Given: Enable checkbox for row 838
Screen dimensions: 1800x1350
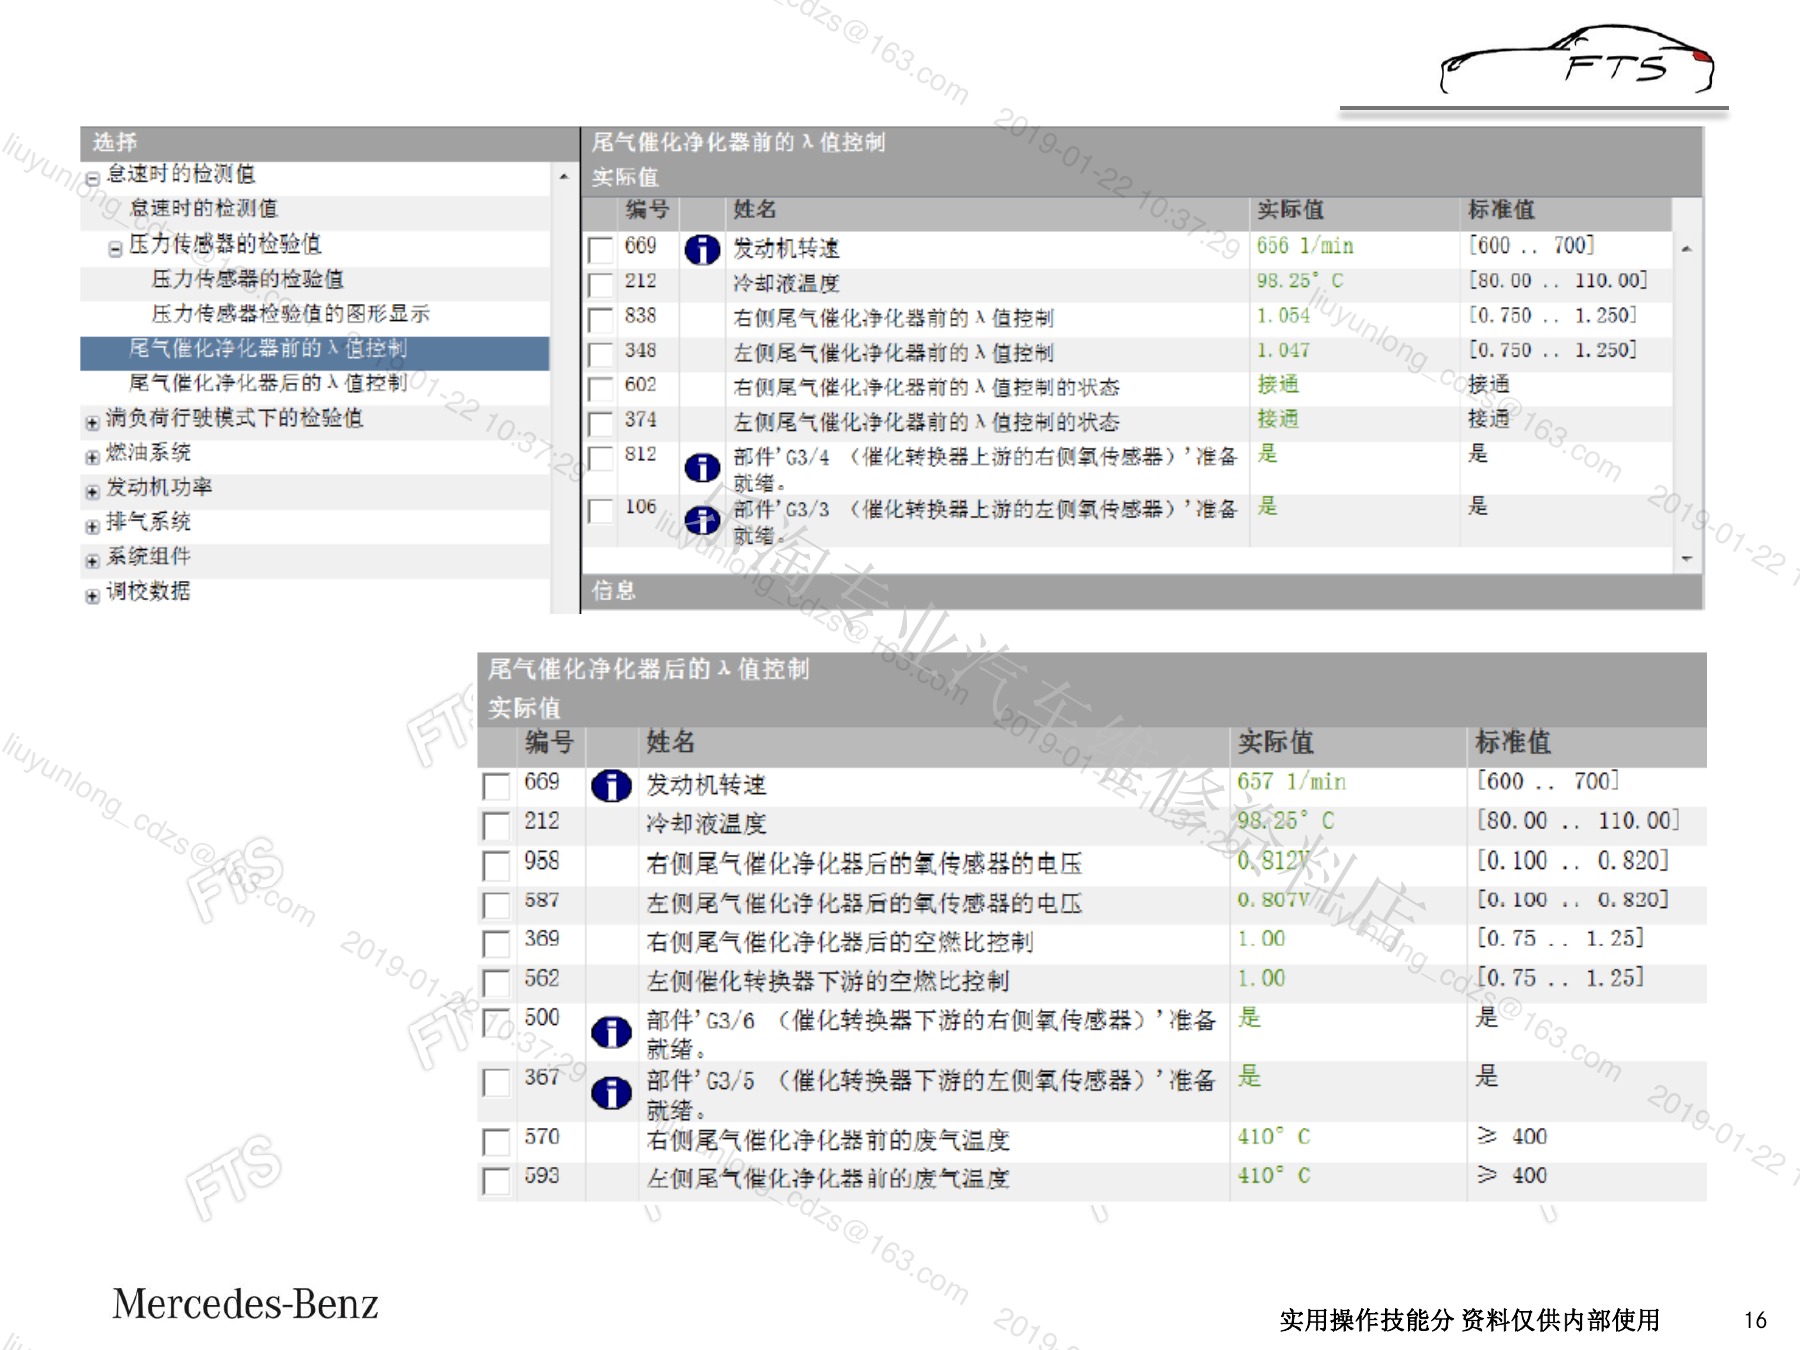Looking at the screenshot, I should pos(601,320).
